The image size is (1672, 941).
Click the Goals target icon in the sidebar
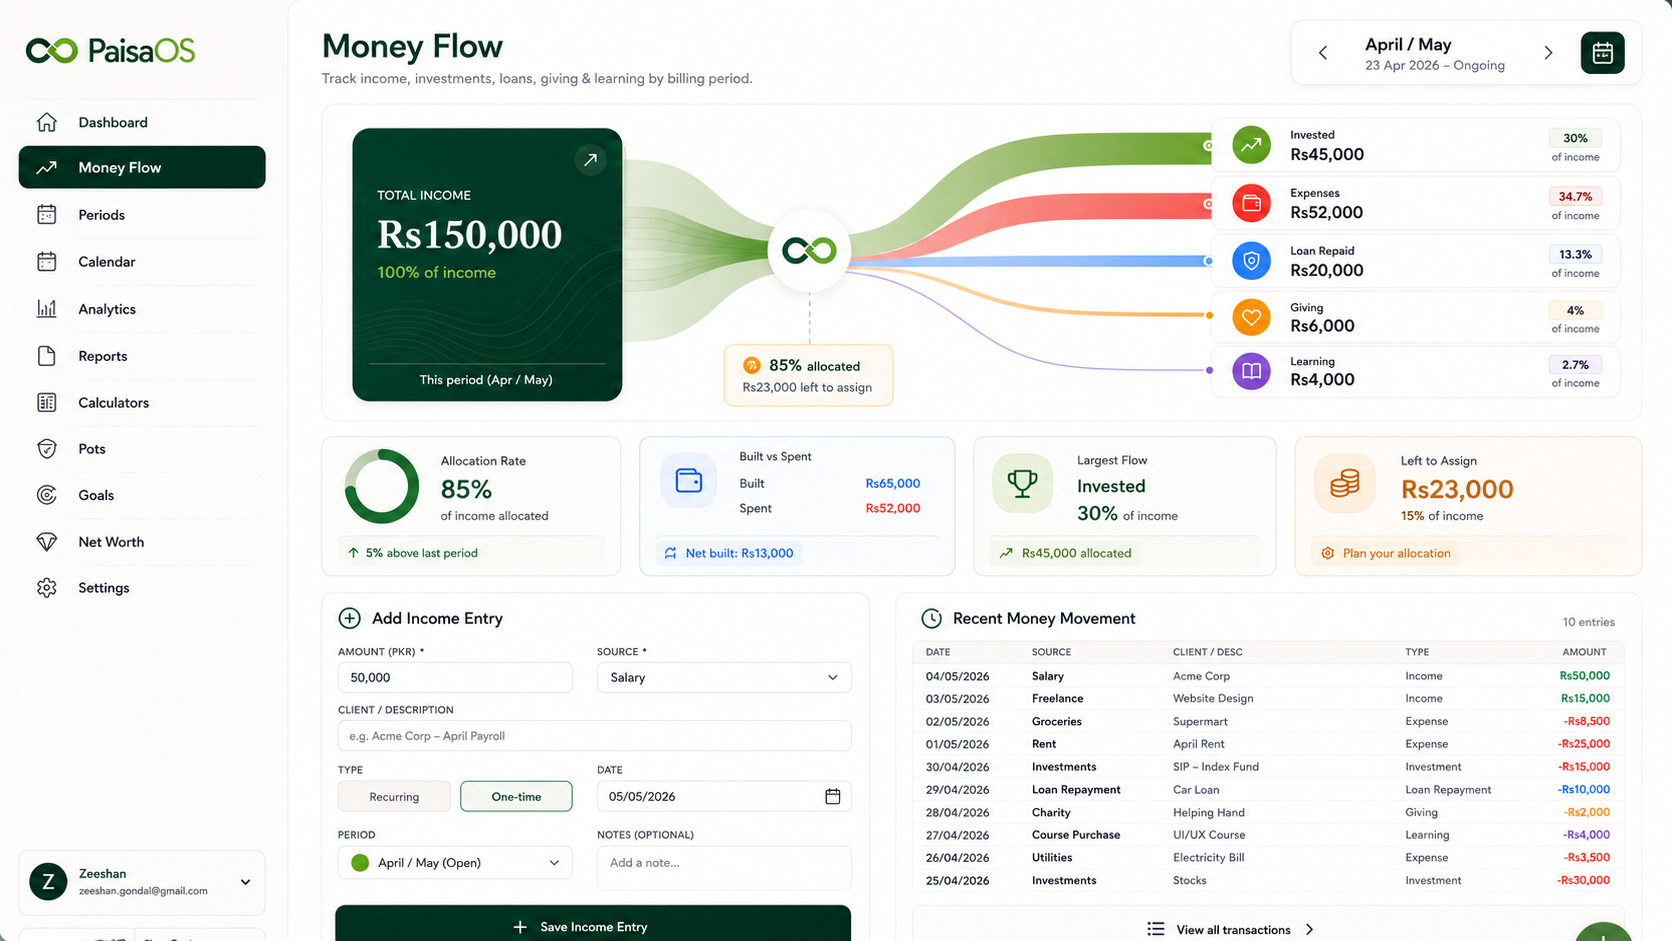click(x=47, y=495)
